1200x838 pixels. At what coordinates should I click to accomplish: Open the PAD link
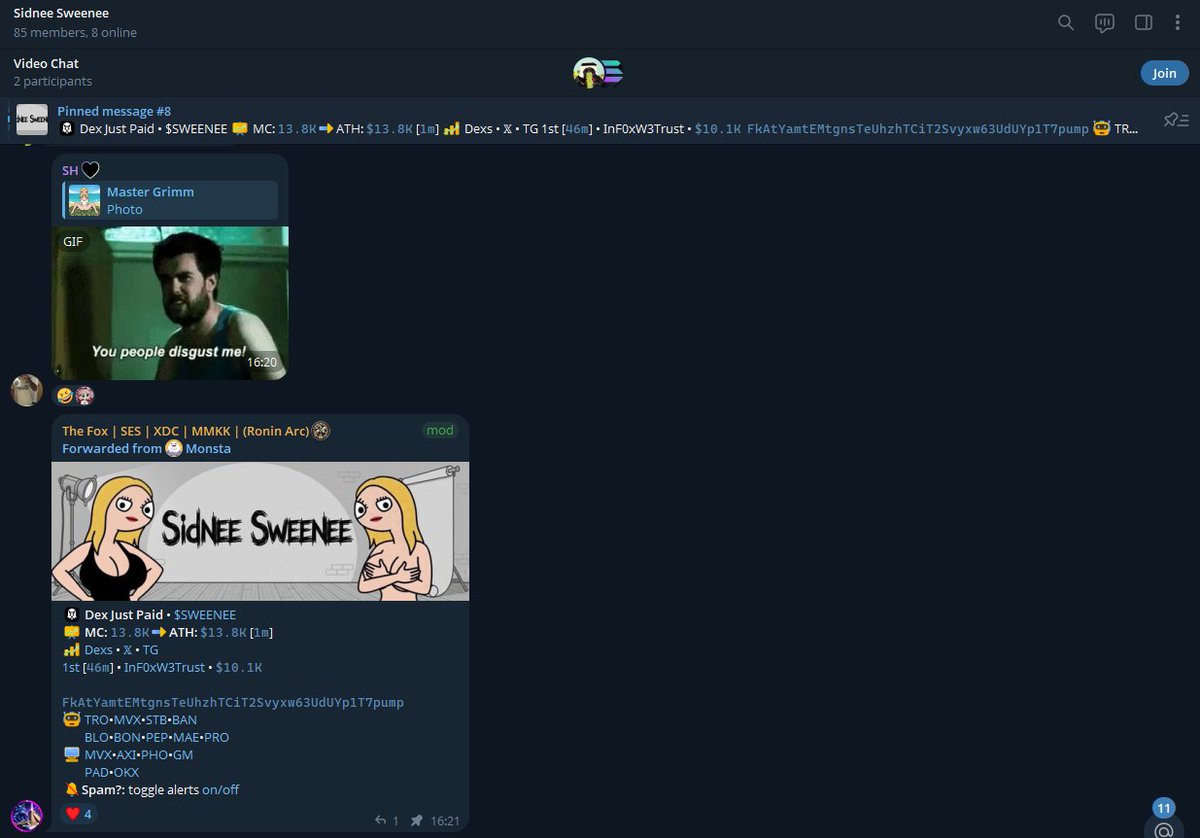97,773
